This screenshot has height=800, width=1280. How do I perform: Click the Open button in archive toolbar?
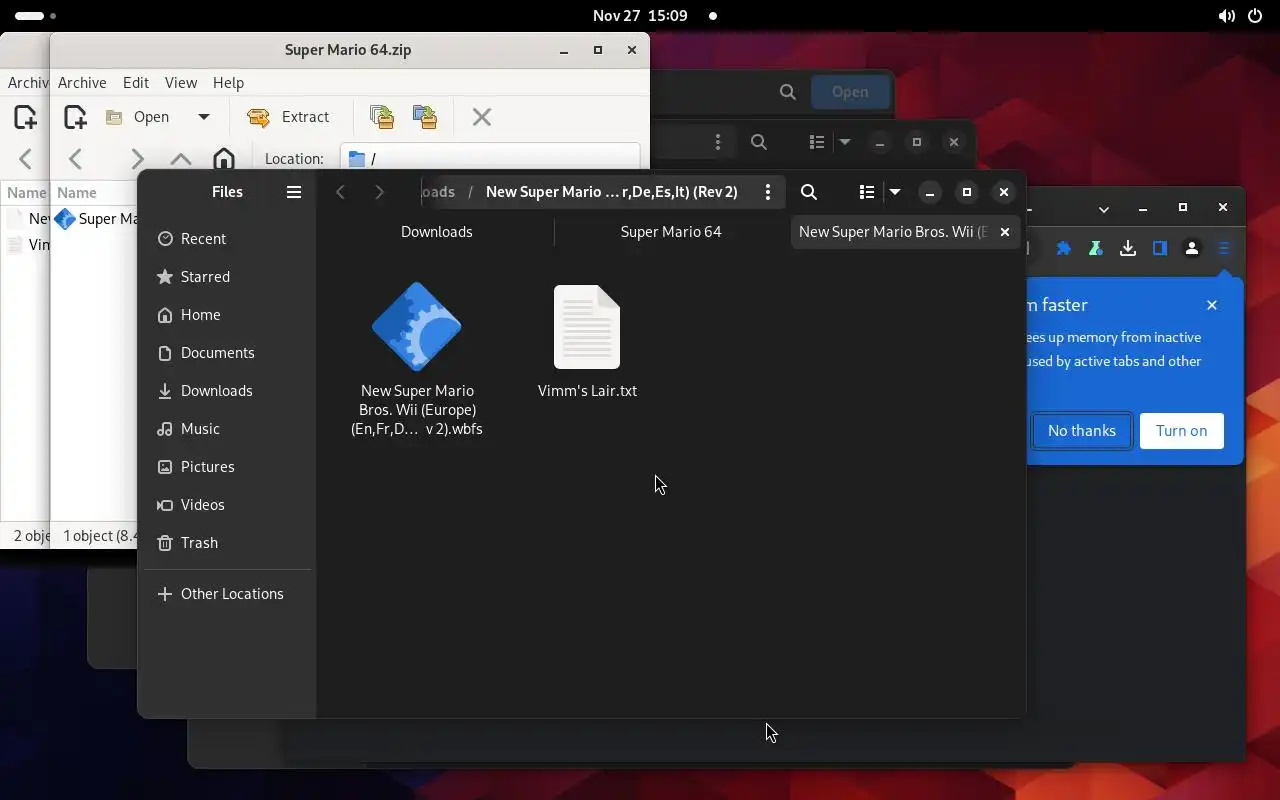(x=140, y=117)
